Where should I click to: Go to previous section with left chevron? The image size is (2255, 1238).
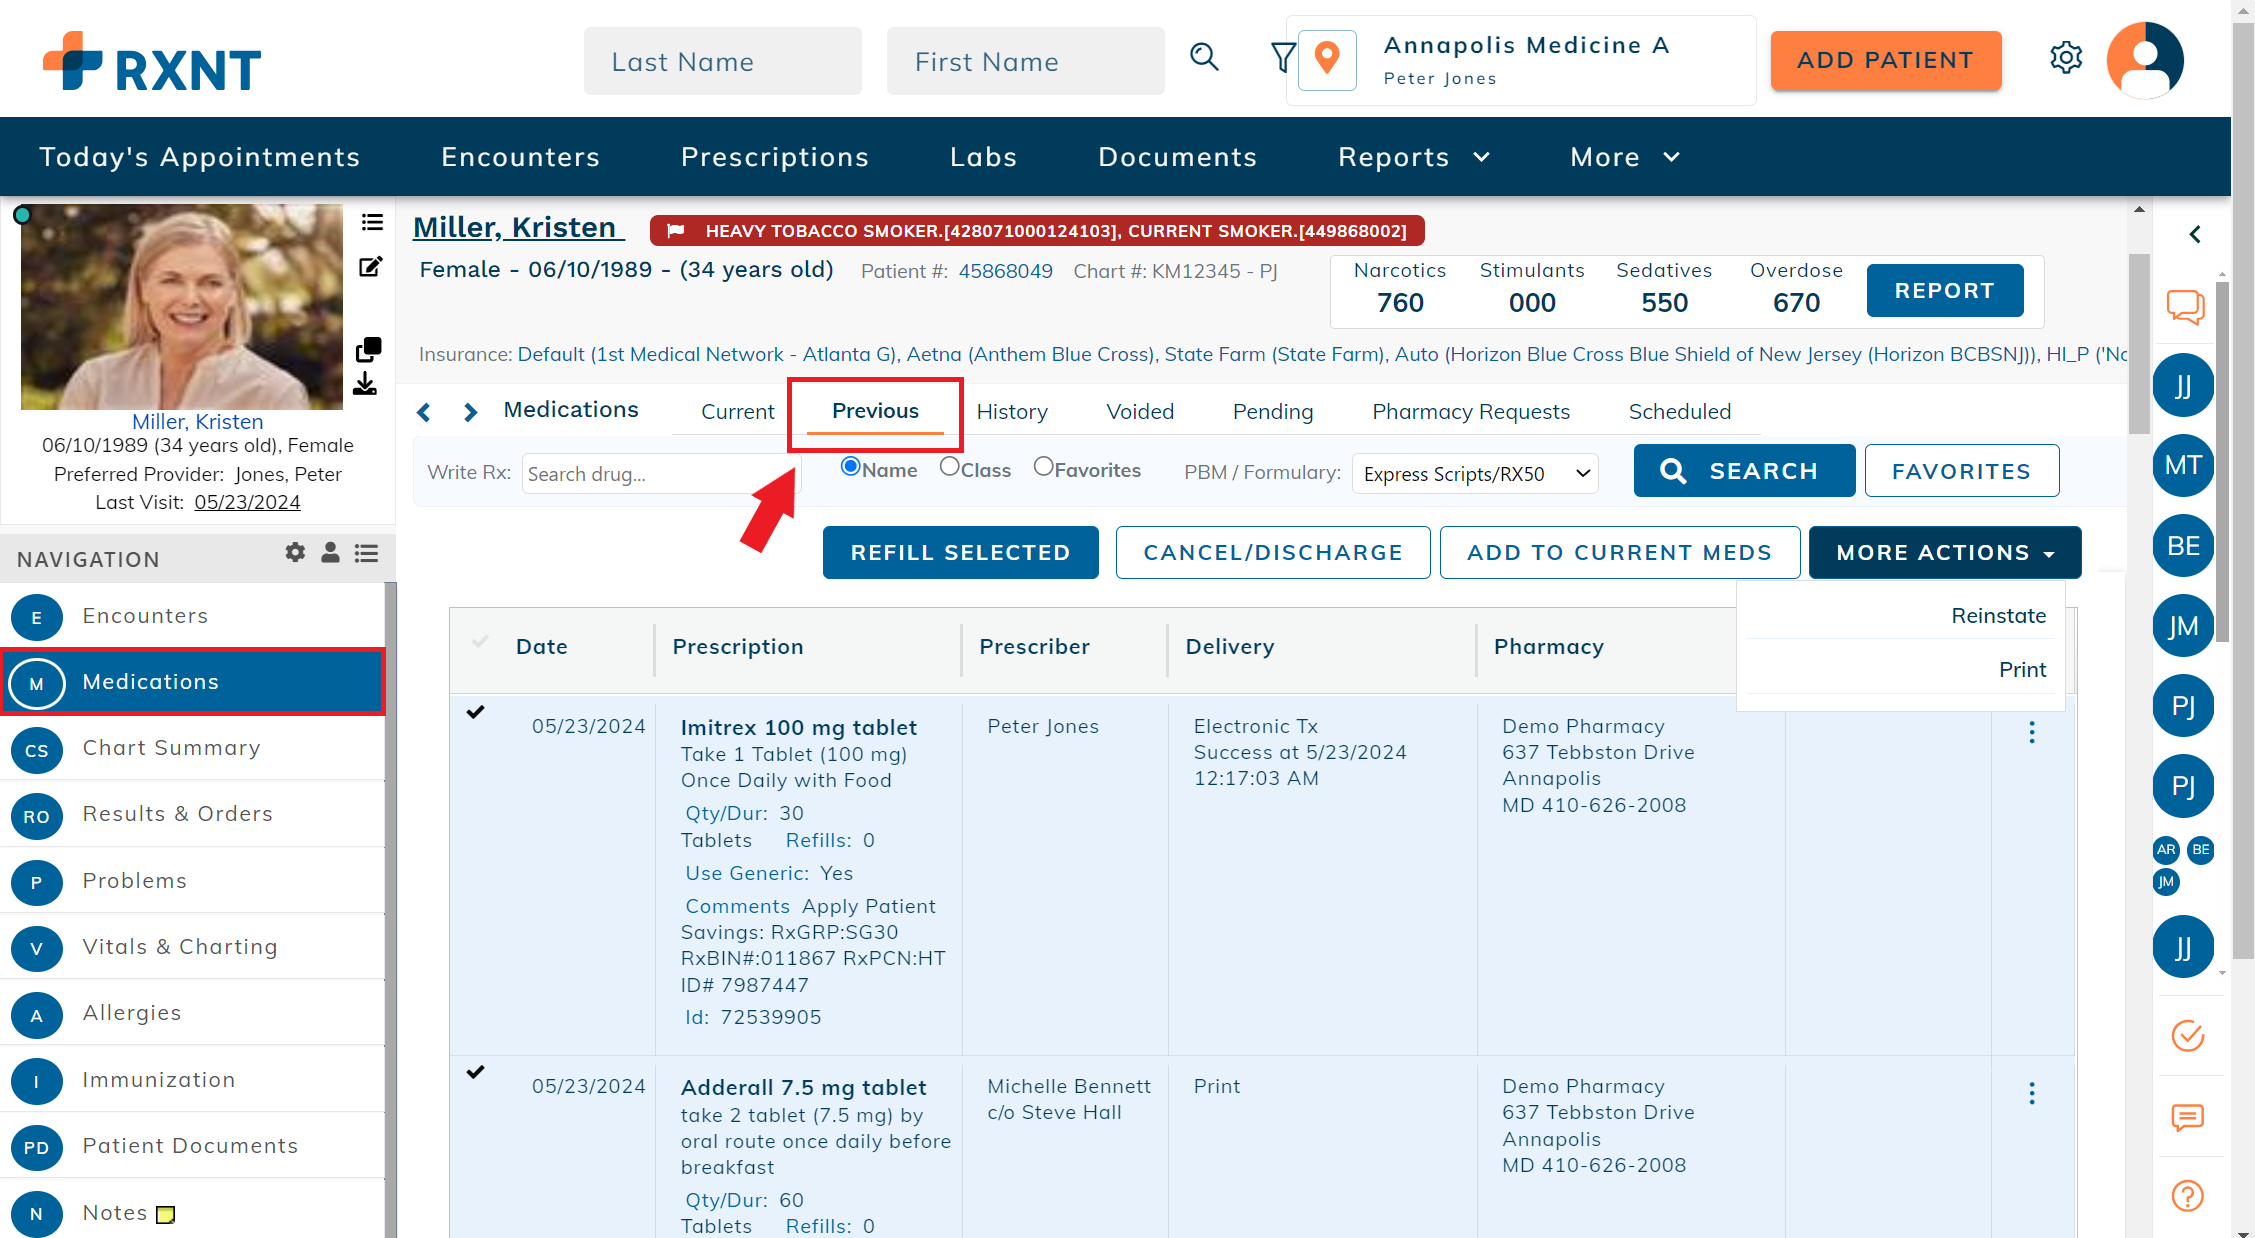(424, 412)
